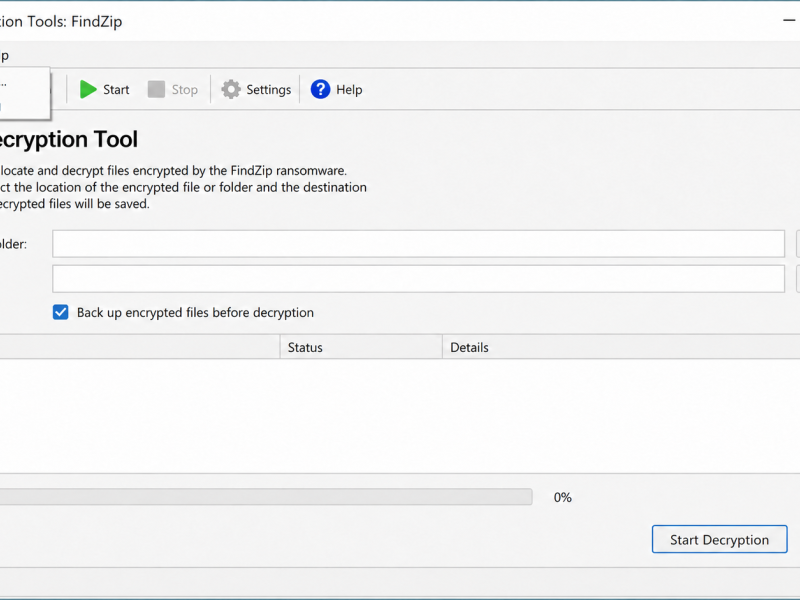Click the 0% progress label
Screen dimensions: 800x600
tap(562, 497)
